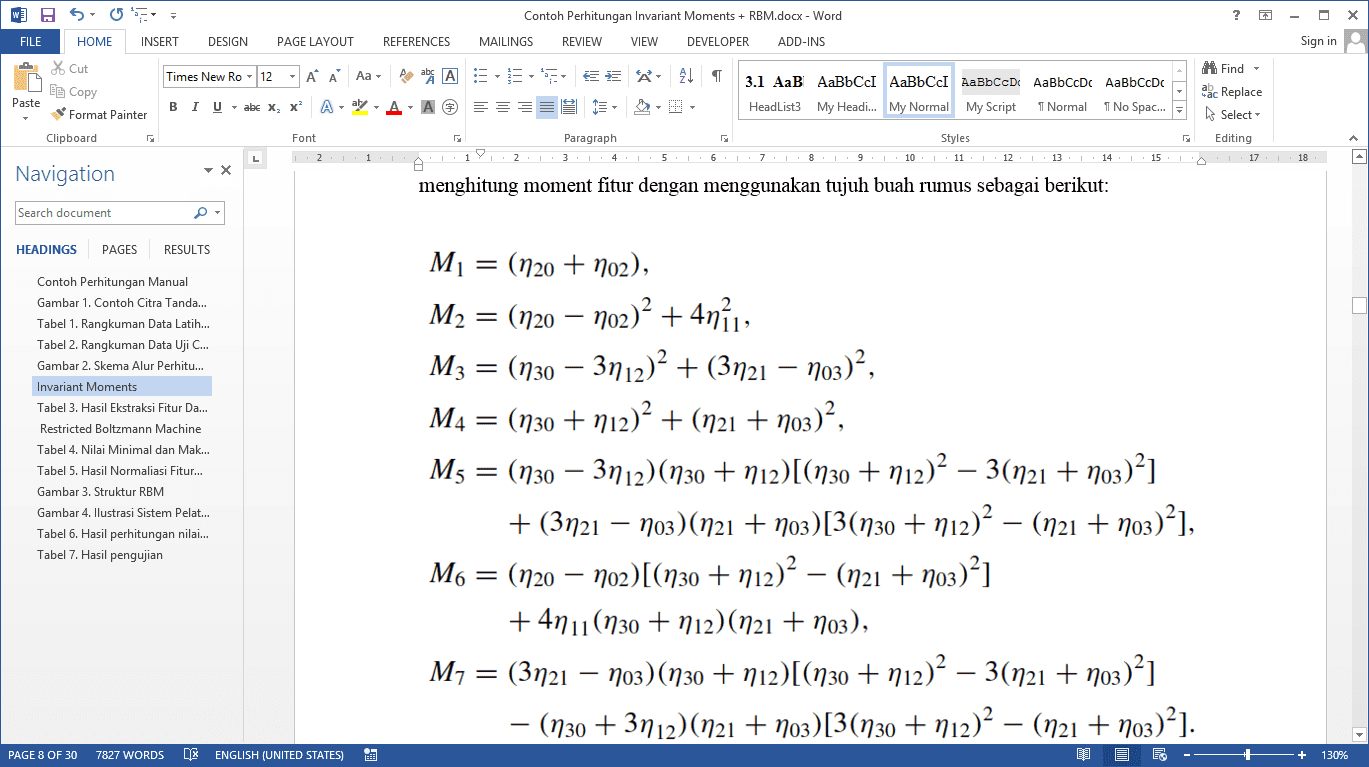Click the Show/Hide paragraph marks icon
Screen dimensions: 1369x767
click(x=717, y=76)
